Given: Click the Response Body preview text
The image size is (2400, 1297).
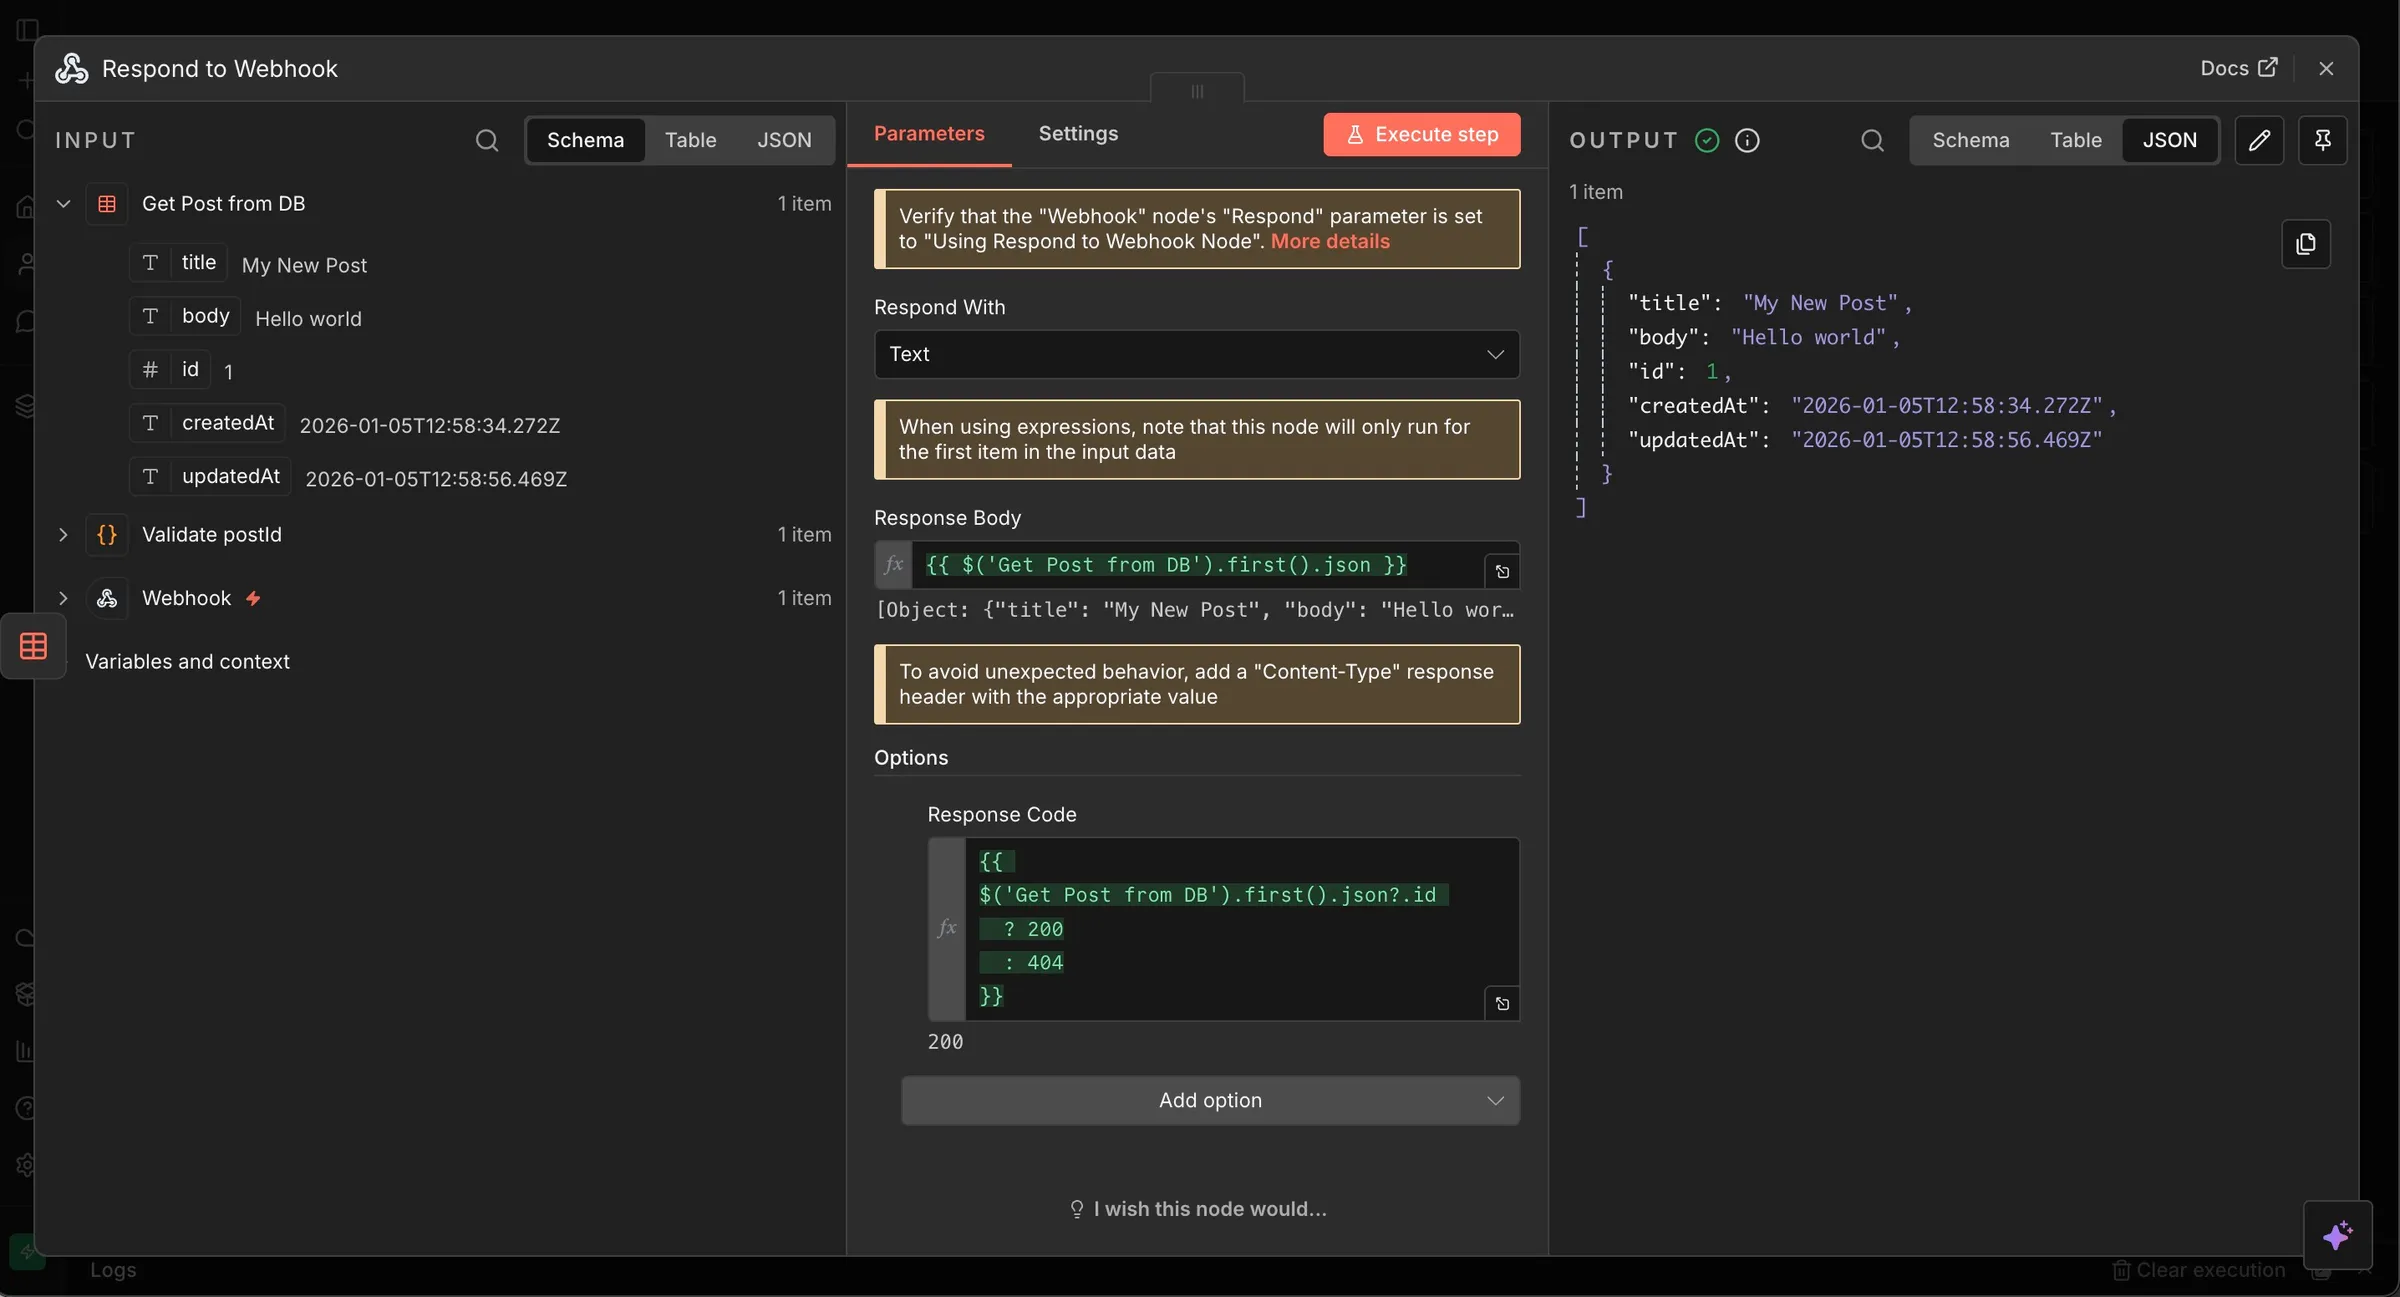Looking at the screenshot, I should pos(1195,610).
